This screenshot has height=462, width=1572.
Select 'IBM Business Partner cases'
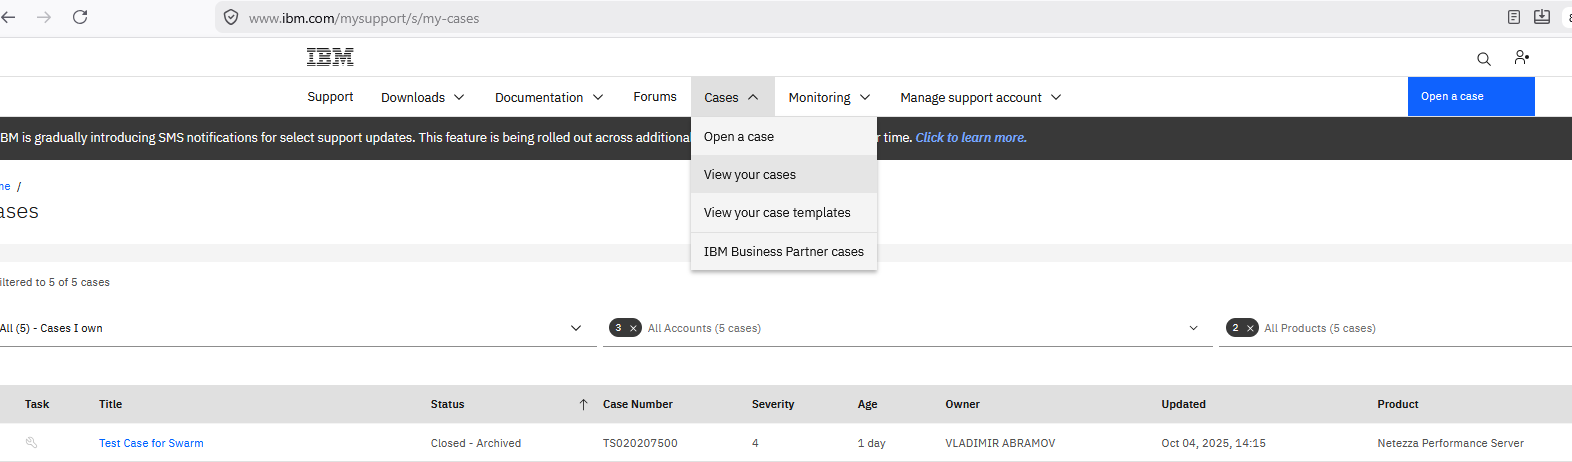[784, 252]
